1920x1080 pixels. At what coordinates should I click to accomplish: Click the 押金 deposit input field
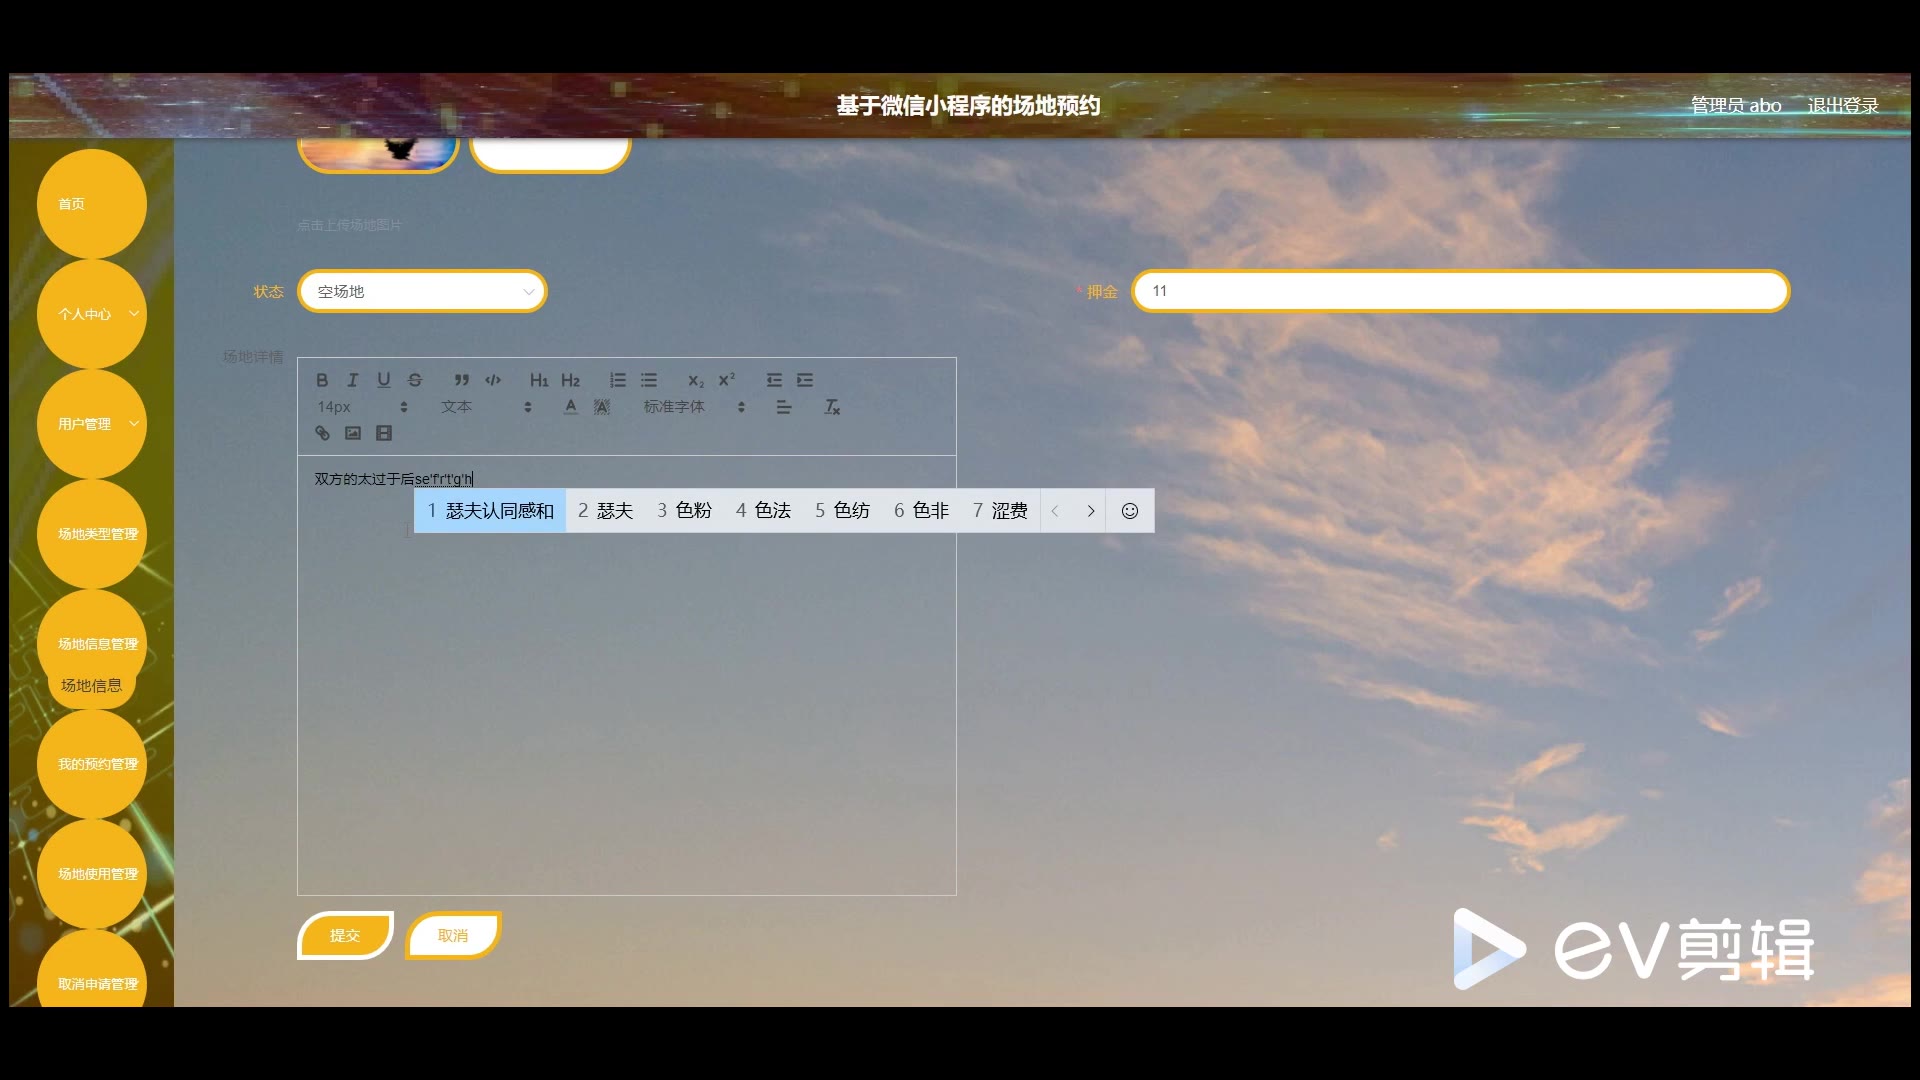coord(1460,291)
